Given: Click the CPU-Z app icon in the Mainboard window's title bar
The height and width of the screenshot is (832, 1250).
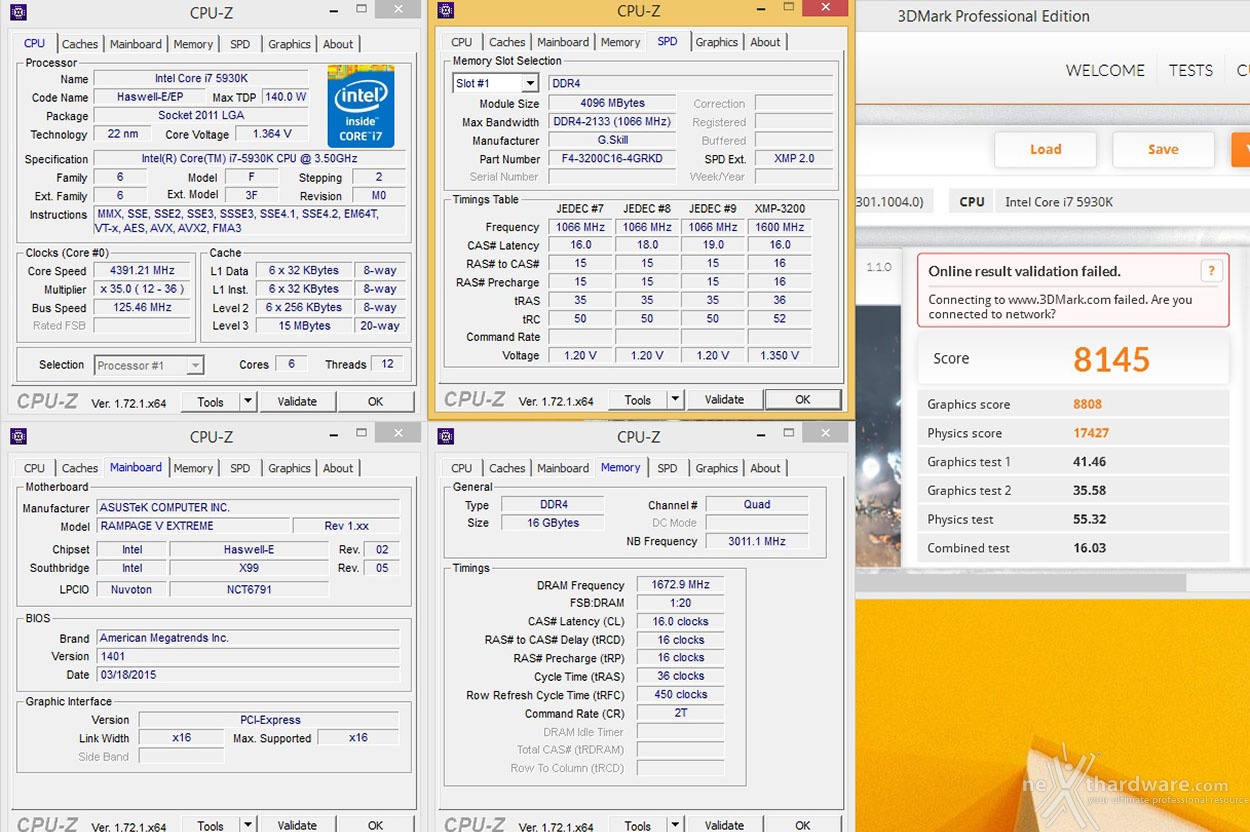Looking at the screenshot, I should point(18,436).
